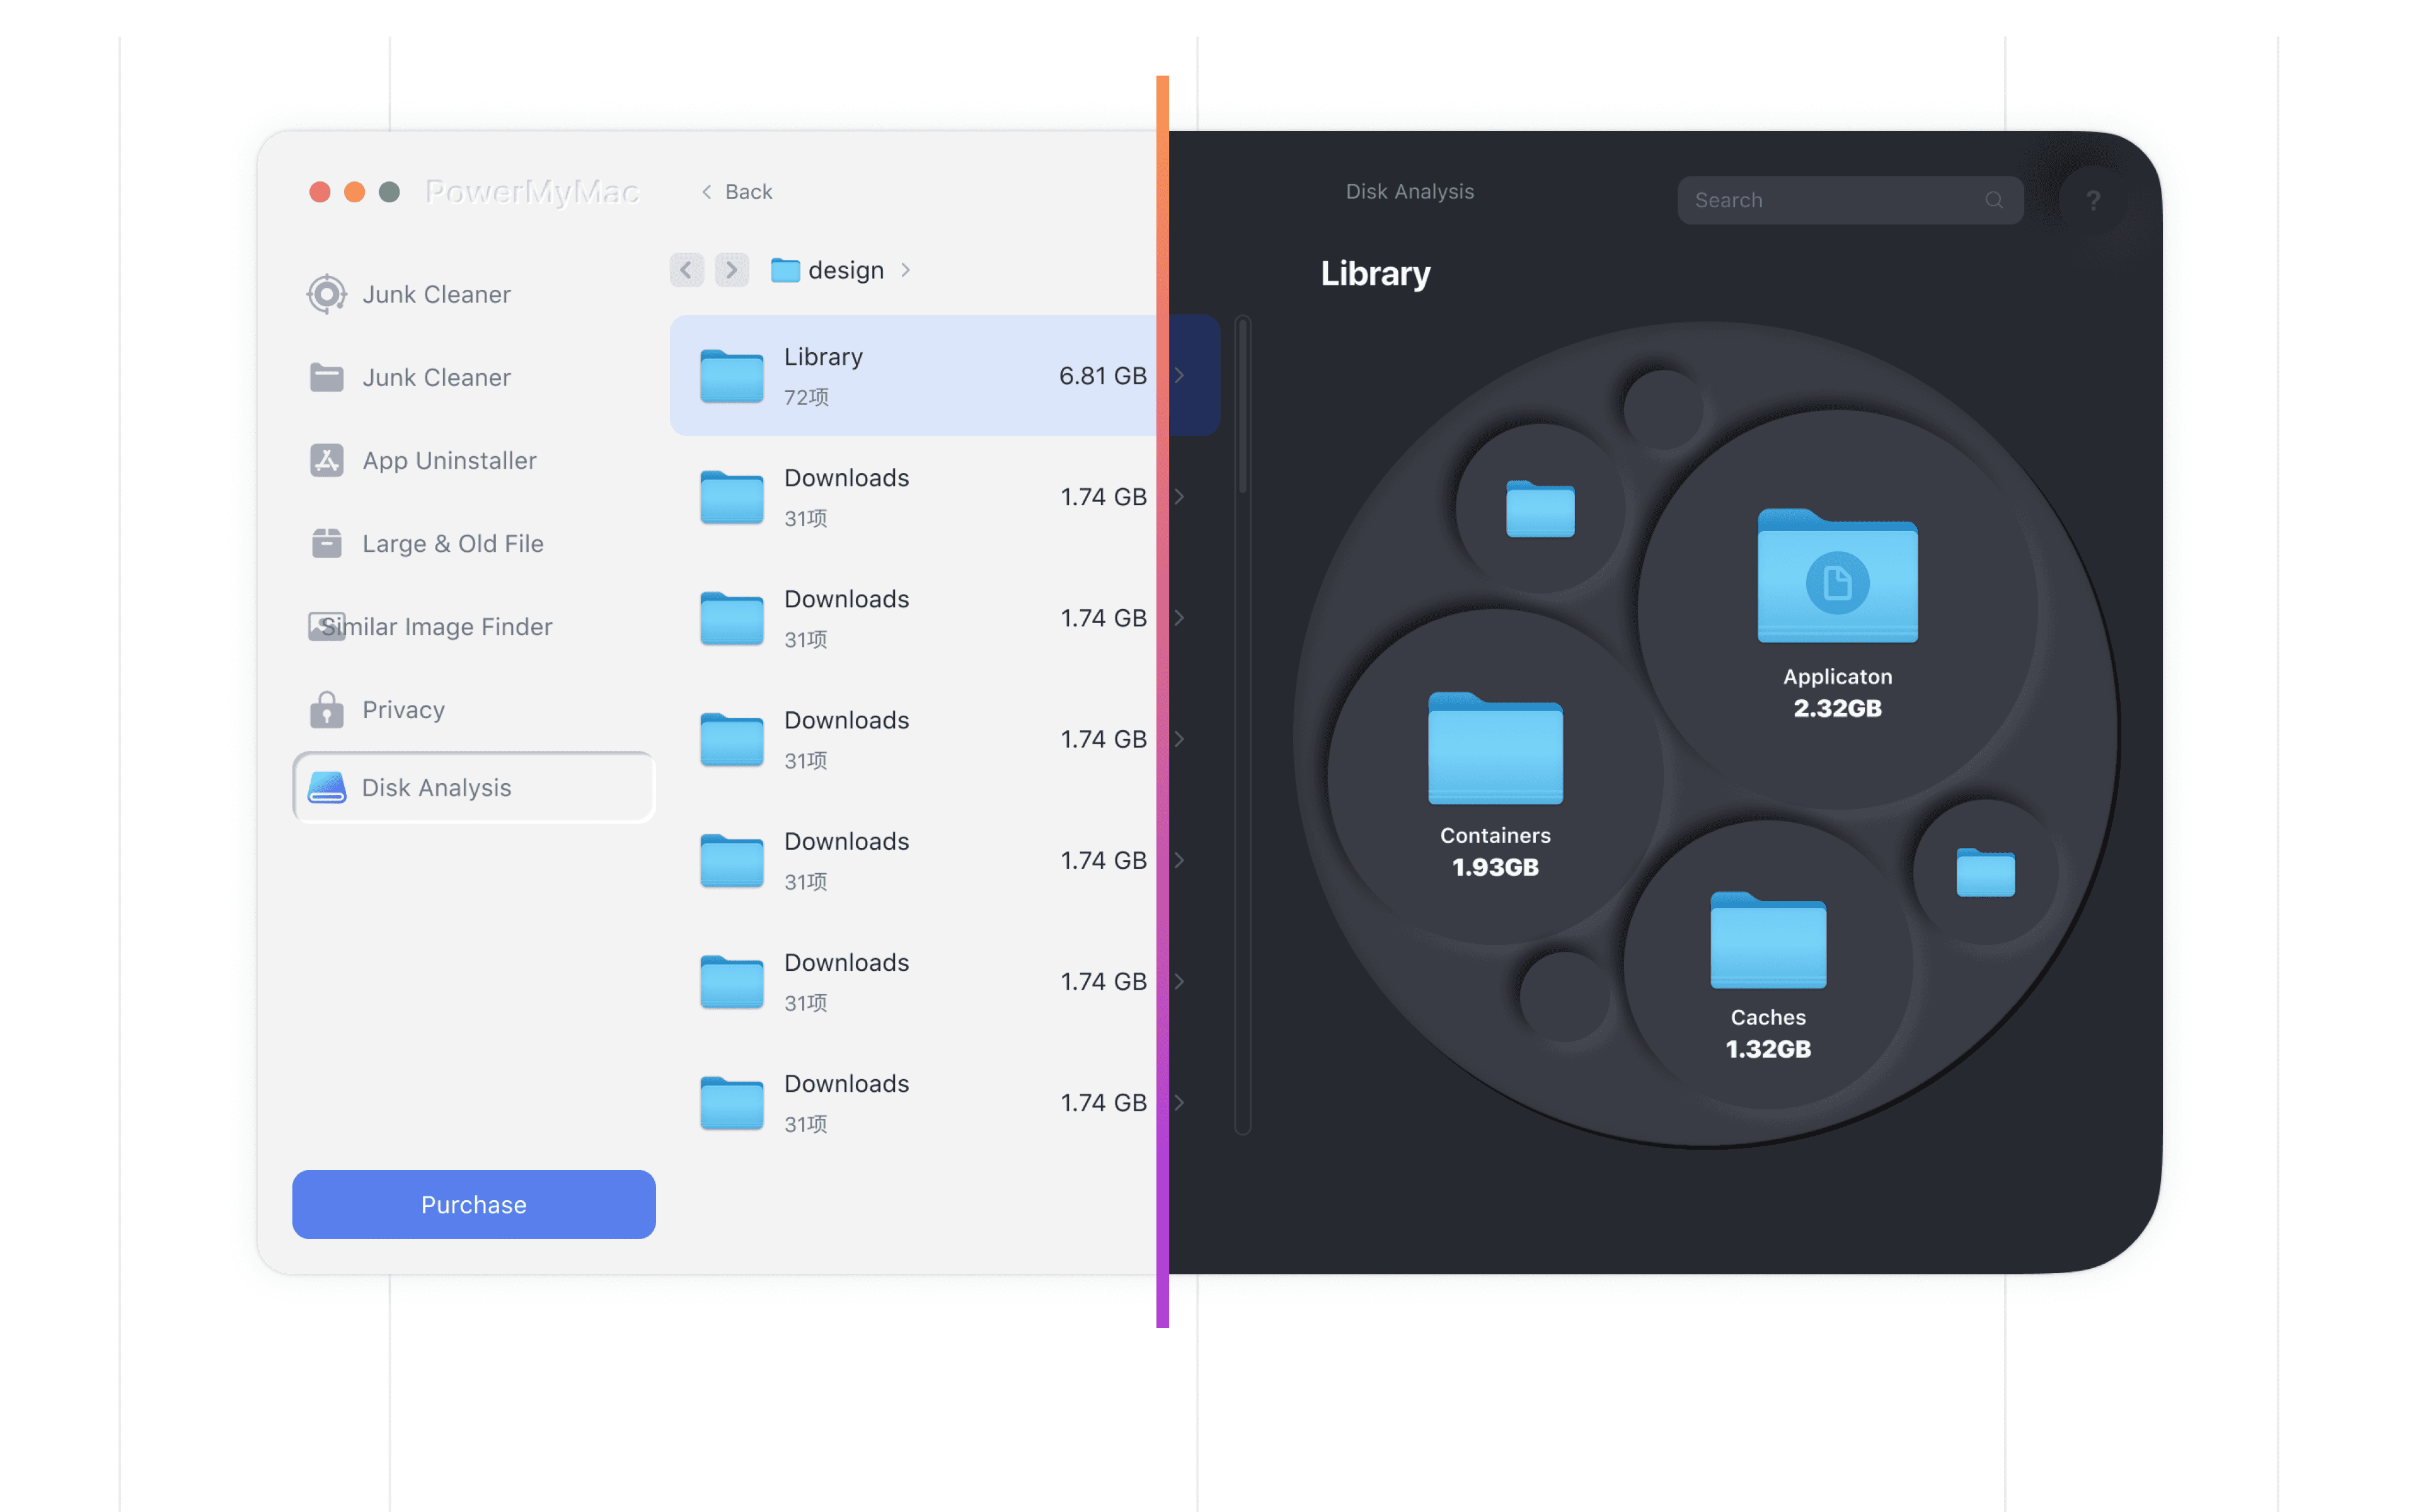Navigate to previous folder with left arrow
Image resolution: width=2420 pixels, height=1512 pixels.
pyautogui.click(x=686, y=270)
